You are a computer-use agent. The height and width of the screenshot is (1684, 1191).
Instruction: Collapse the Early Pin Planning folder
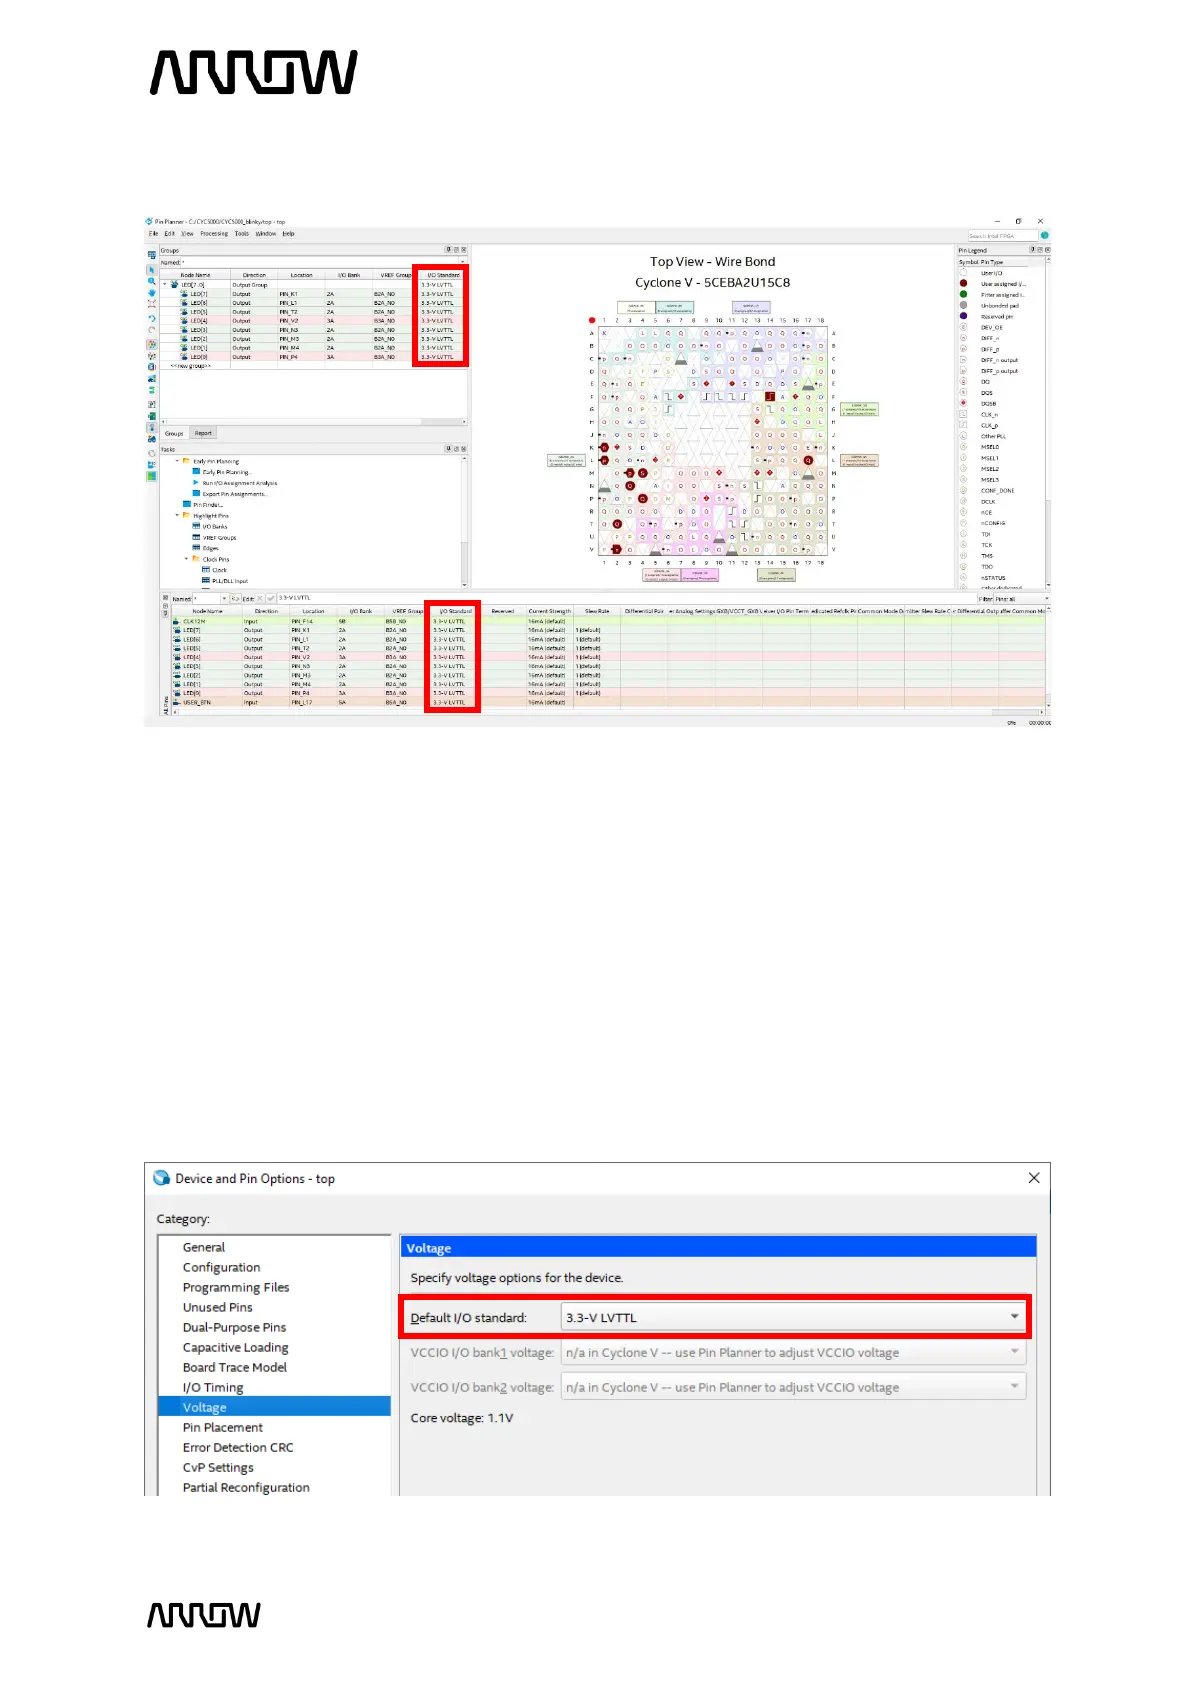[177, 461]
